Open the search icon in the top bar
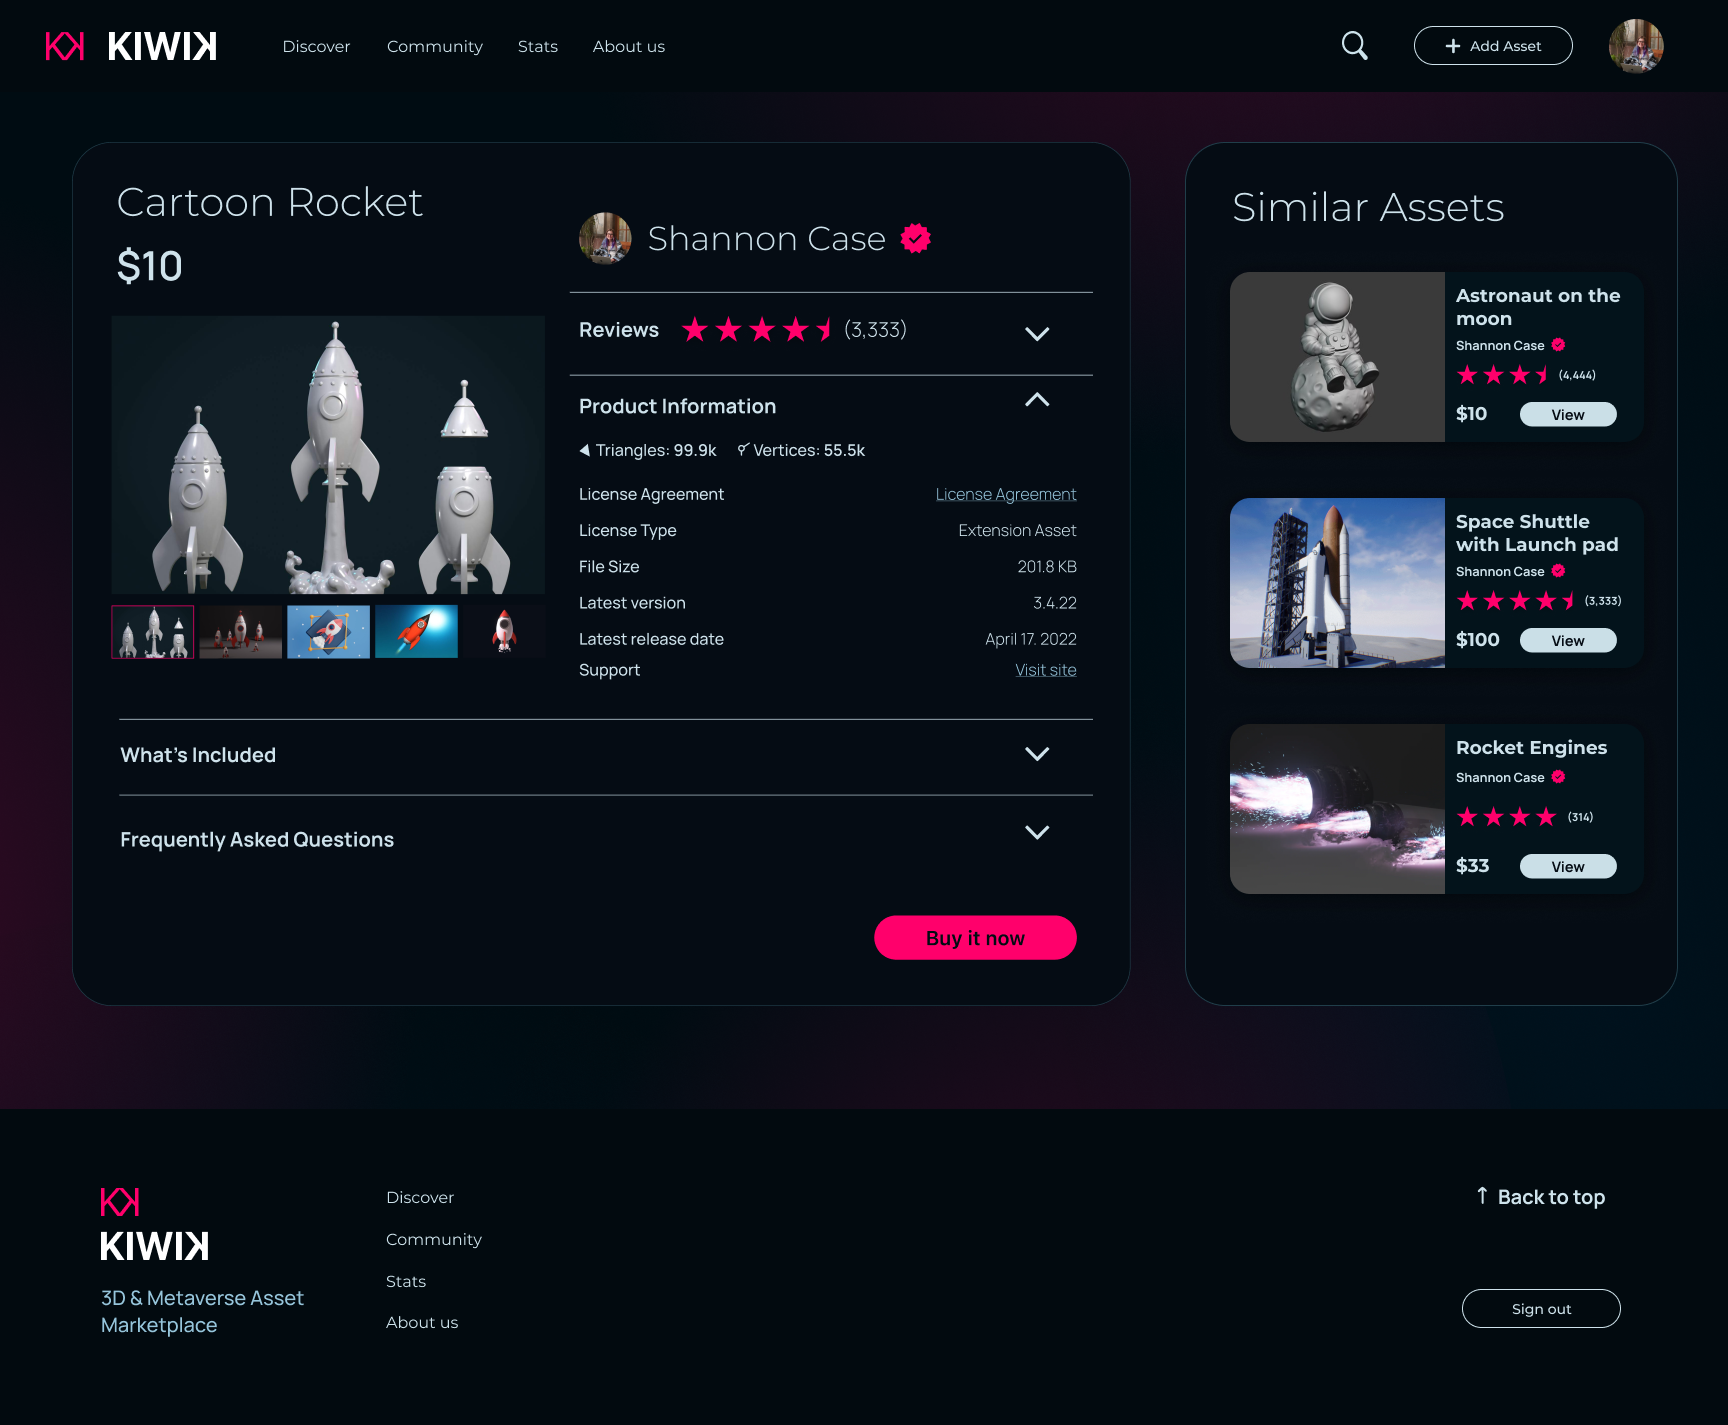Viewport: 1728px width, 1425px height. [x=1354, y=45]
